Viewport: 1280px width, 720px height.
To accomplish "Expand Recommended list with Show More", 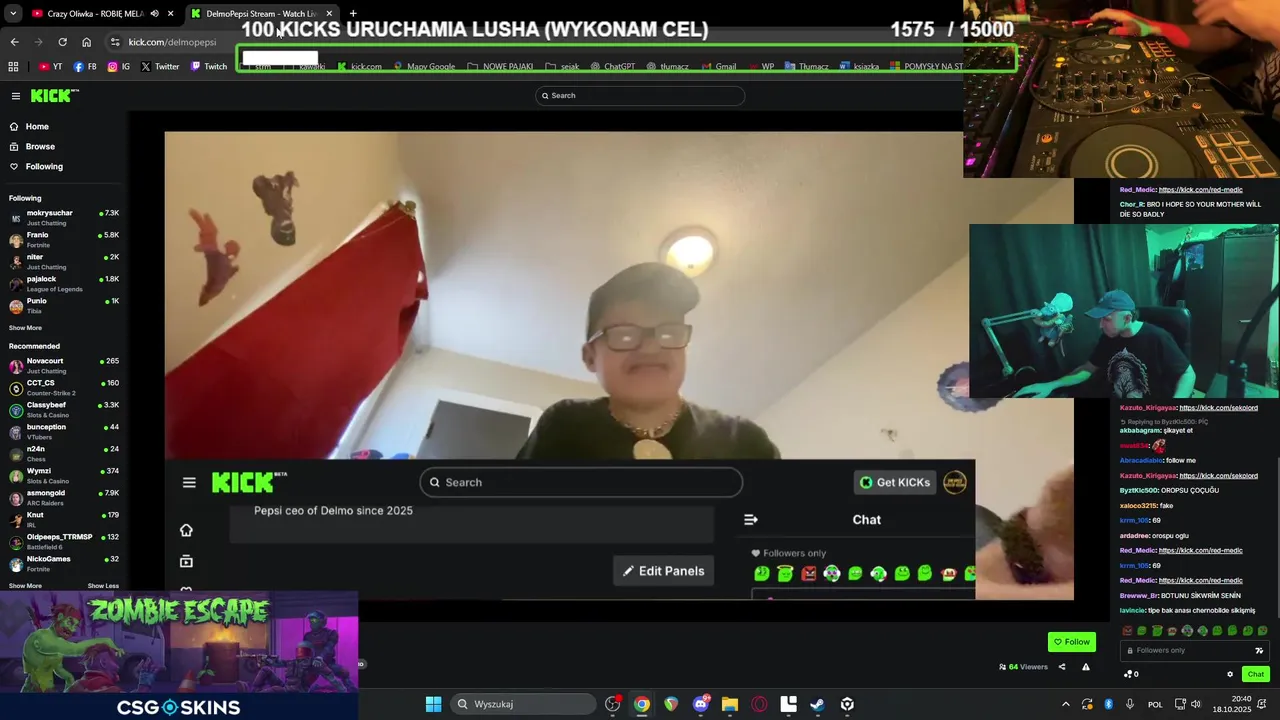I will [x=25, y=586].
